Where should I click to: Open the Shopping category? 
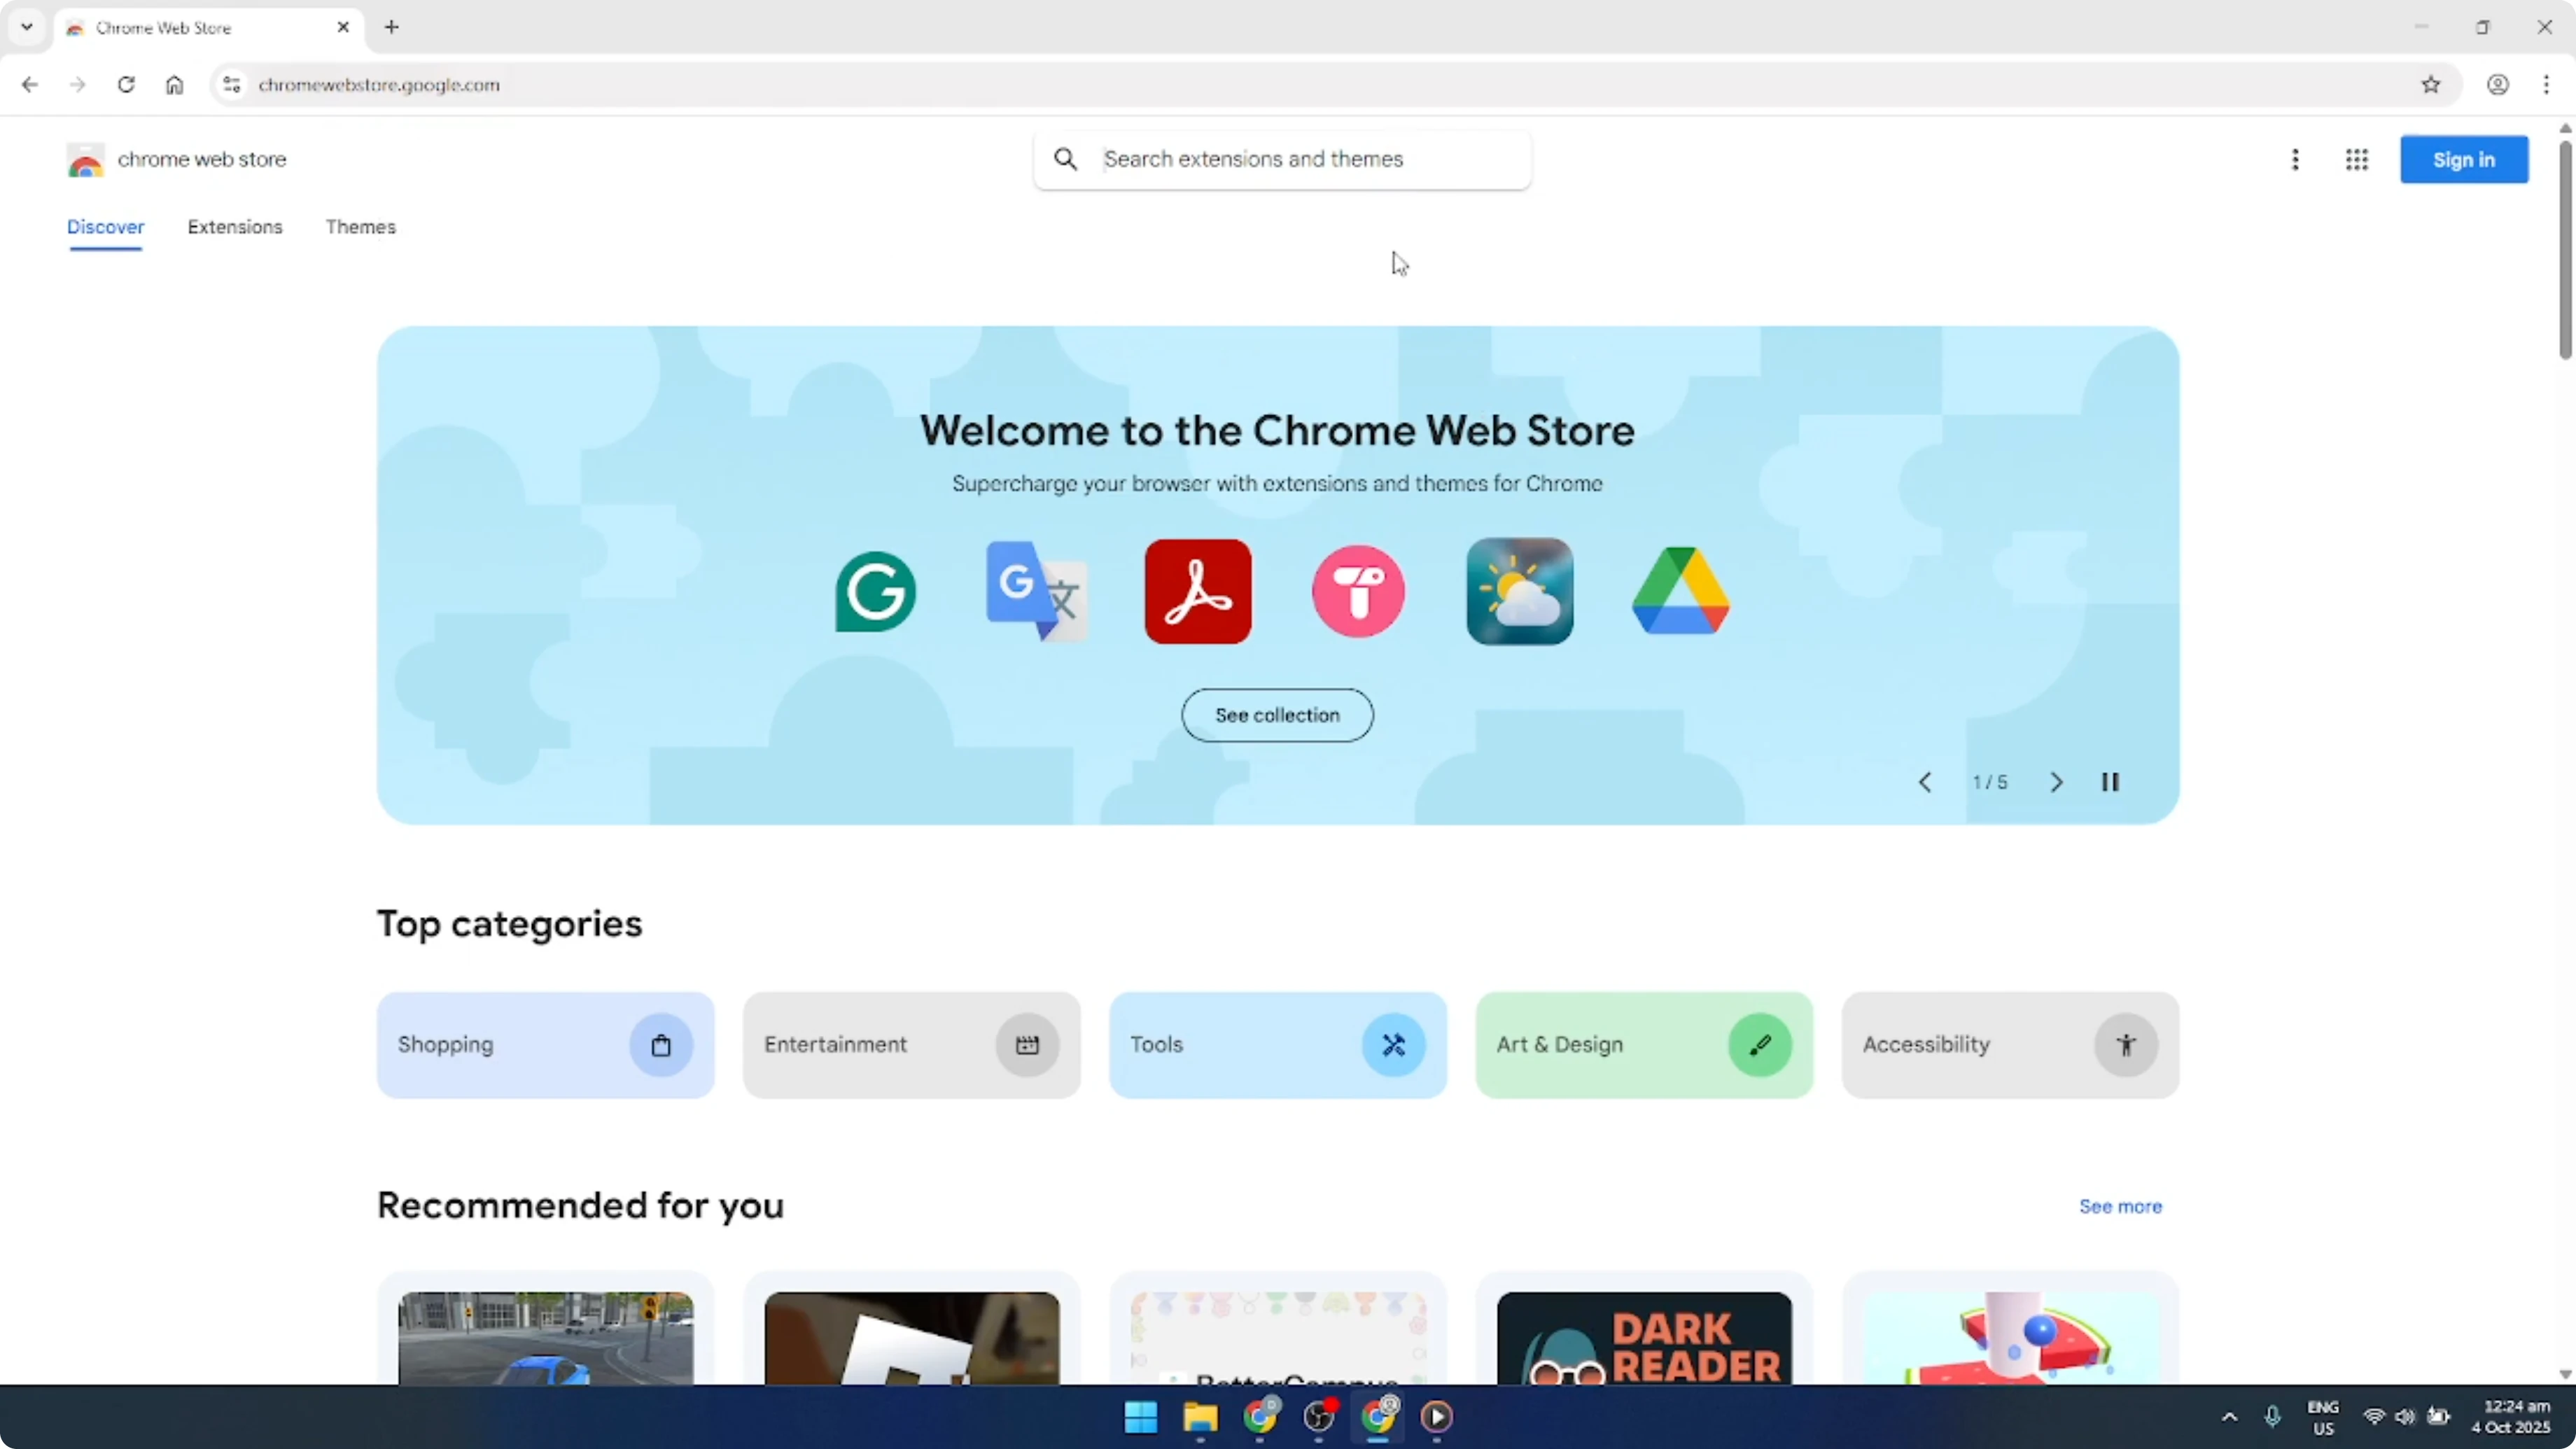546,1045
